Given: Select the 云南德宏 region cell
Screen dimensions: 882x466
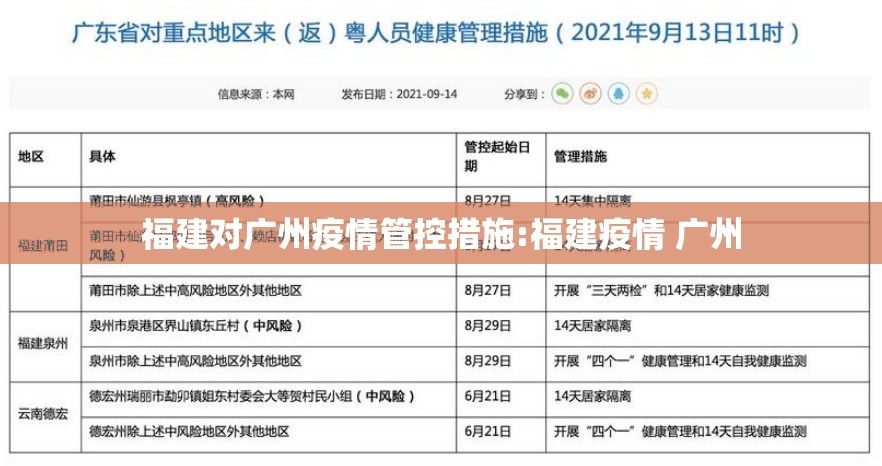Looking at the screenshot, I should pyautogui.click(x=42, y=413).
